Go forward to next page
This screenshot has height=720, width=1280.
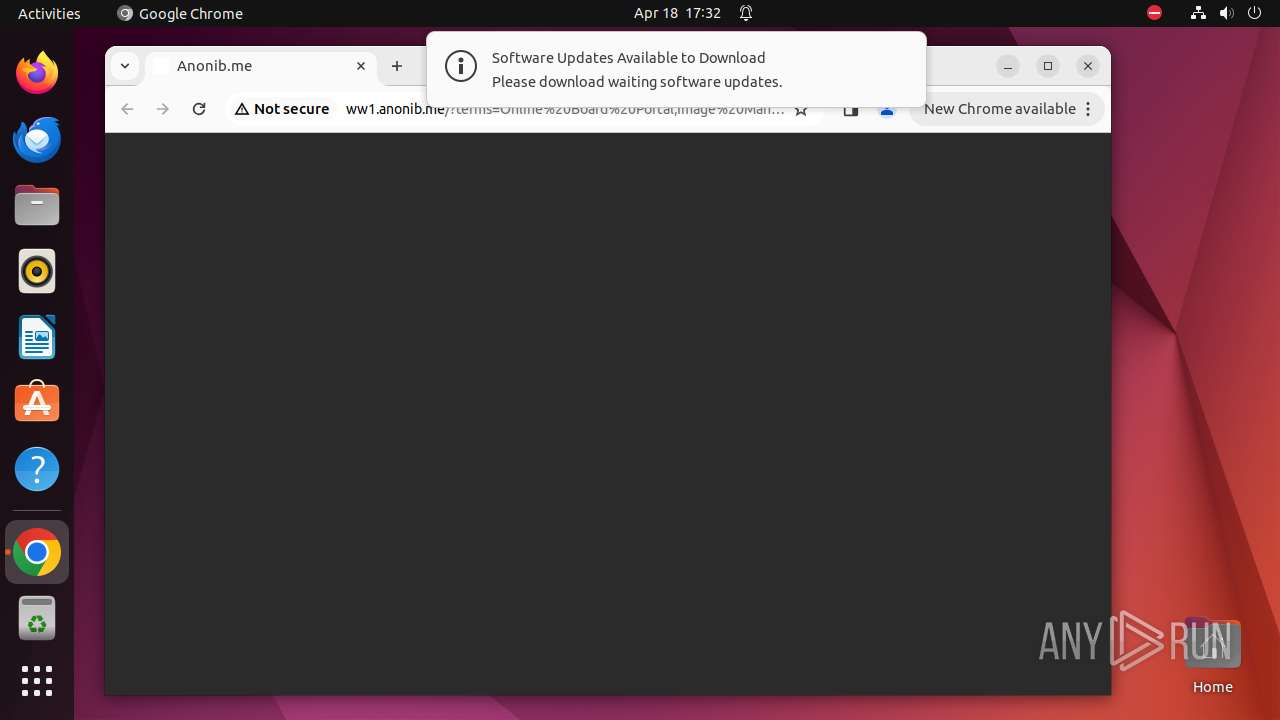pos(163,109)
